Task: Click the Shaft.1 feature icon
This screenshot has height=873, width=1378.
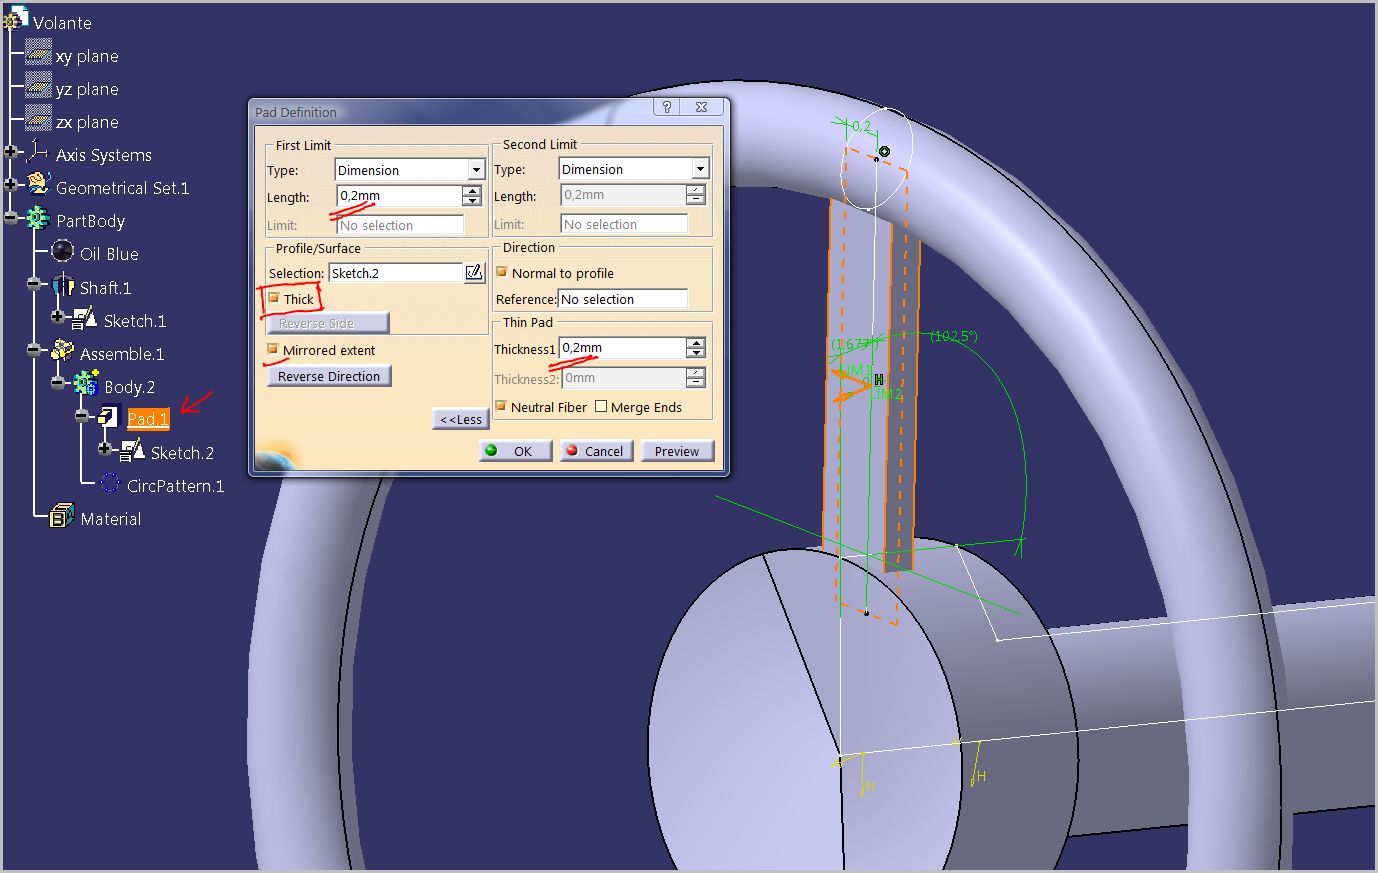Action: (x=63, y=286)
